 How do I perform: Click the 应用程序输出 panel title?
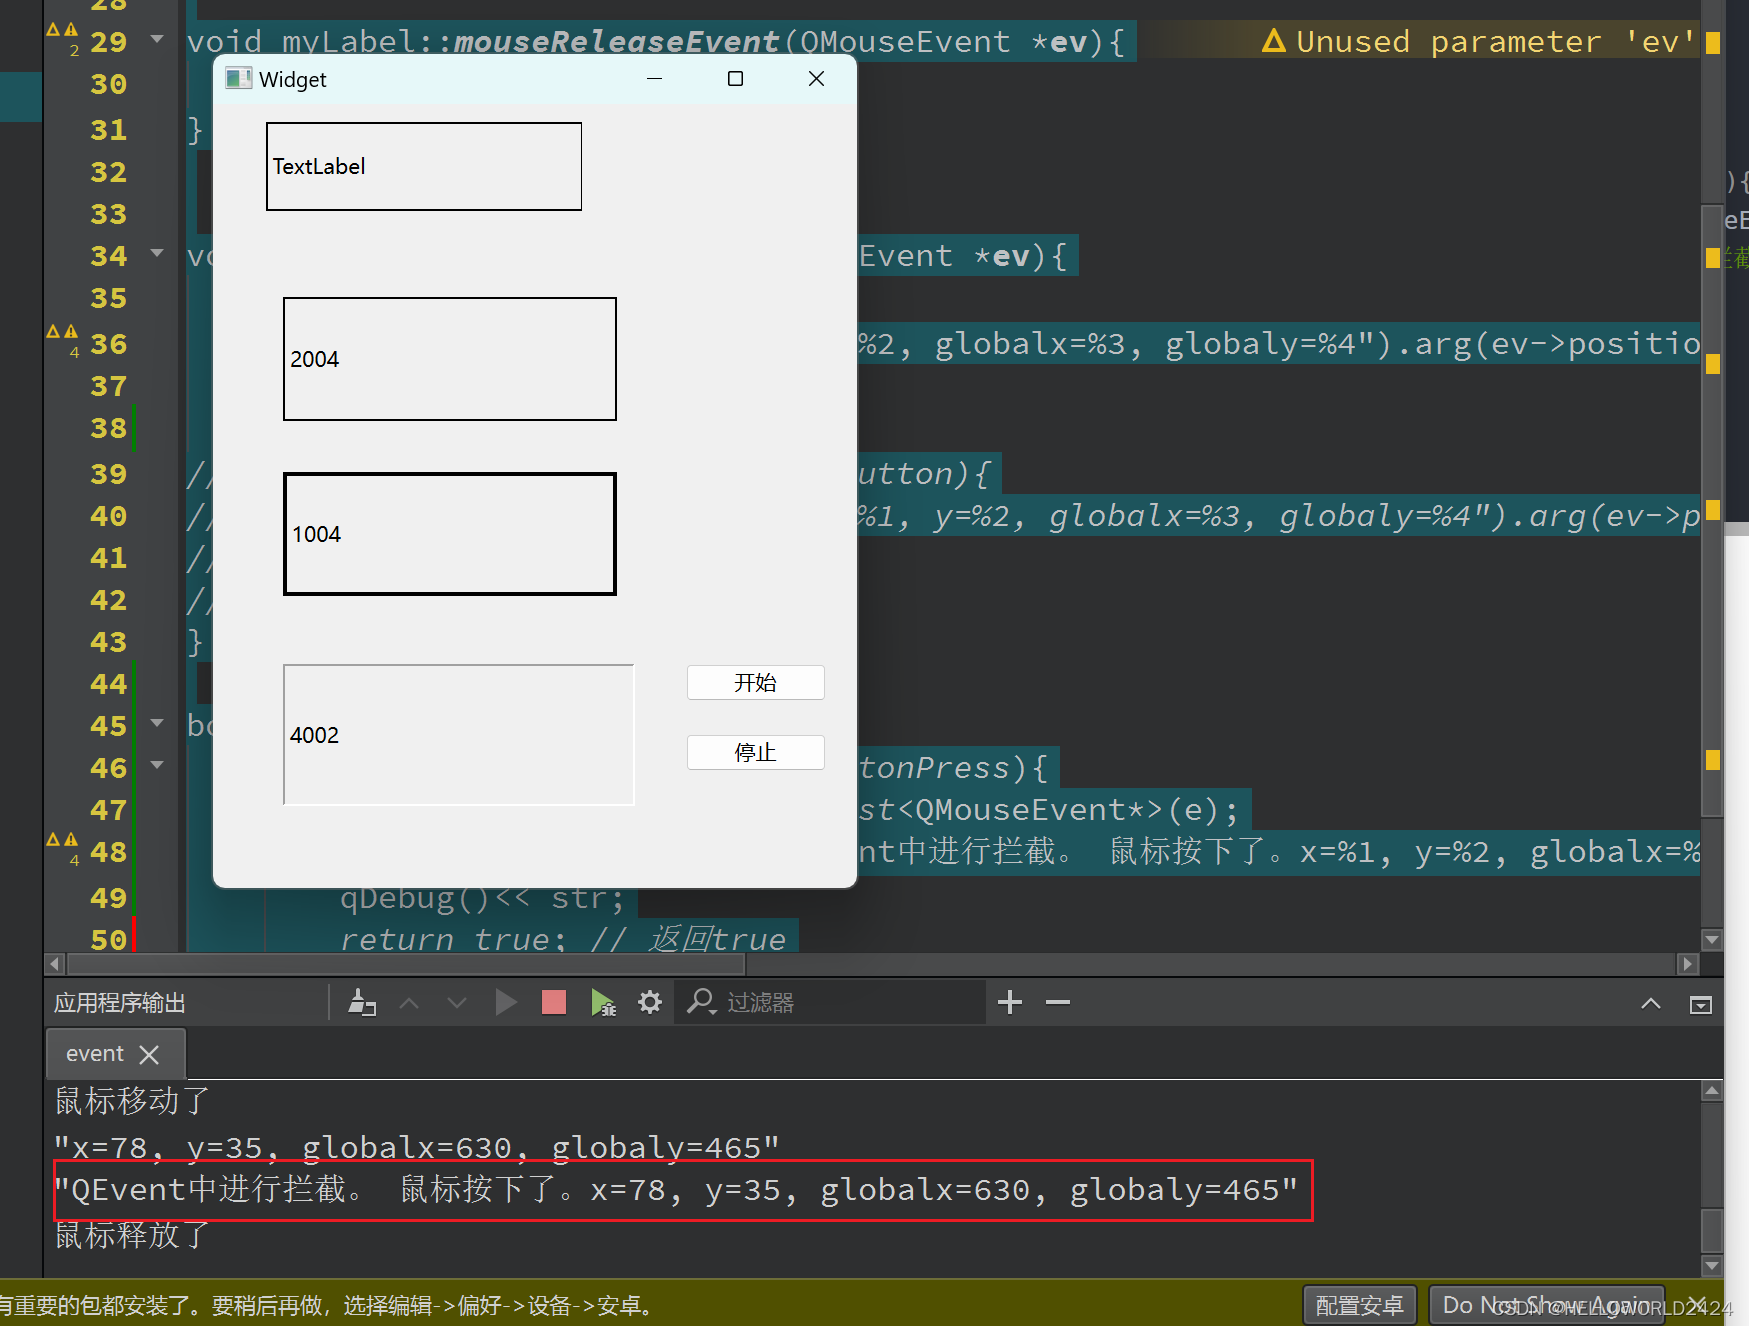pos(120,1003)
